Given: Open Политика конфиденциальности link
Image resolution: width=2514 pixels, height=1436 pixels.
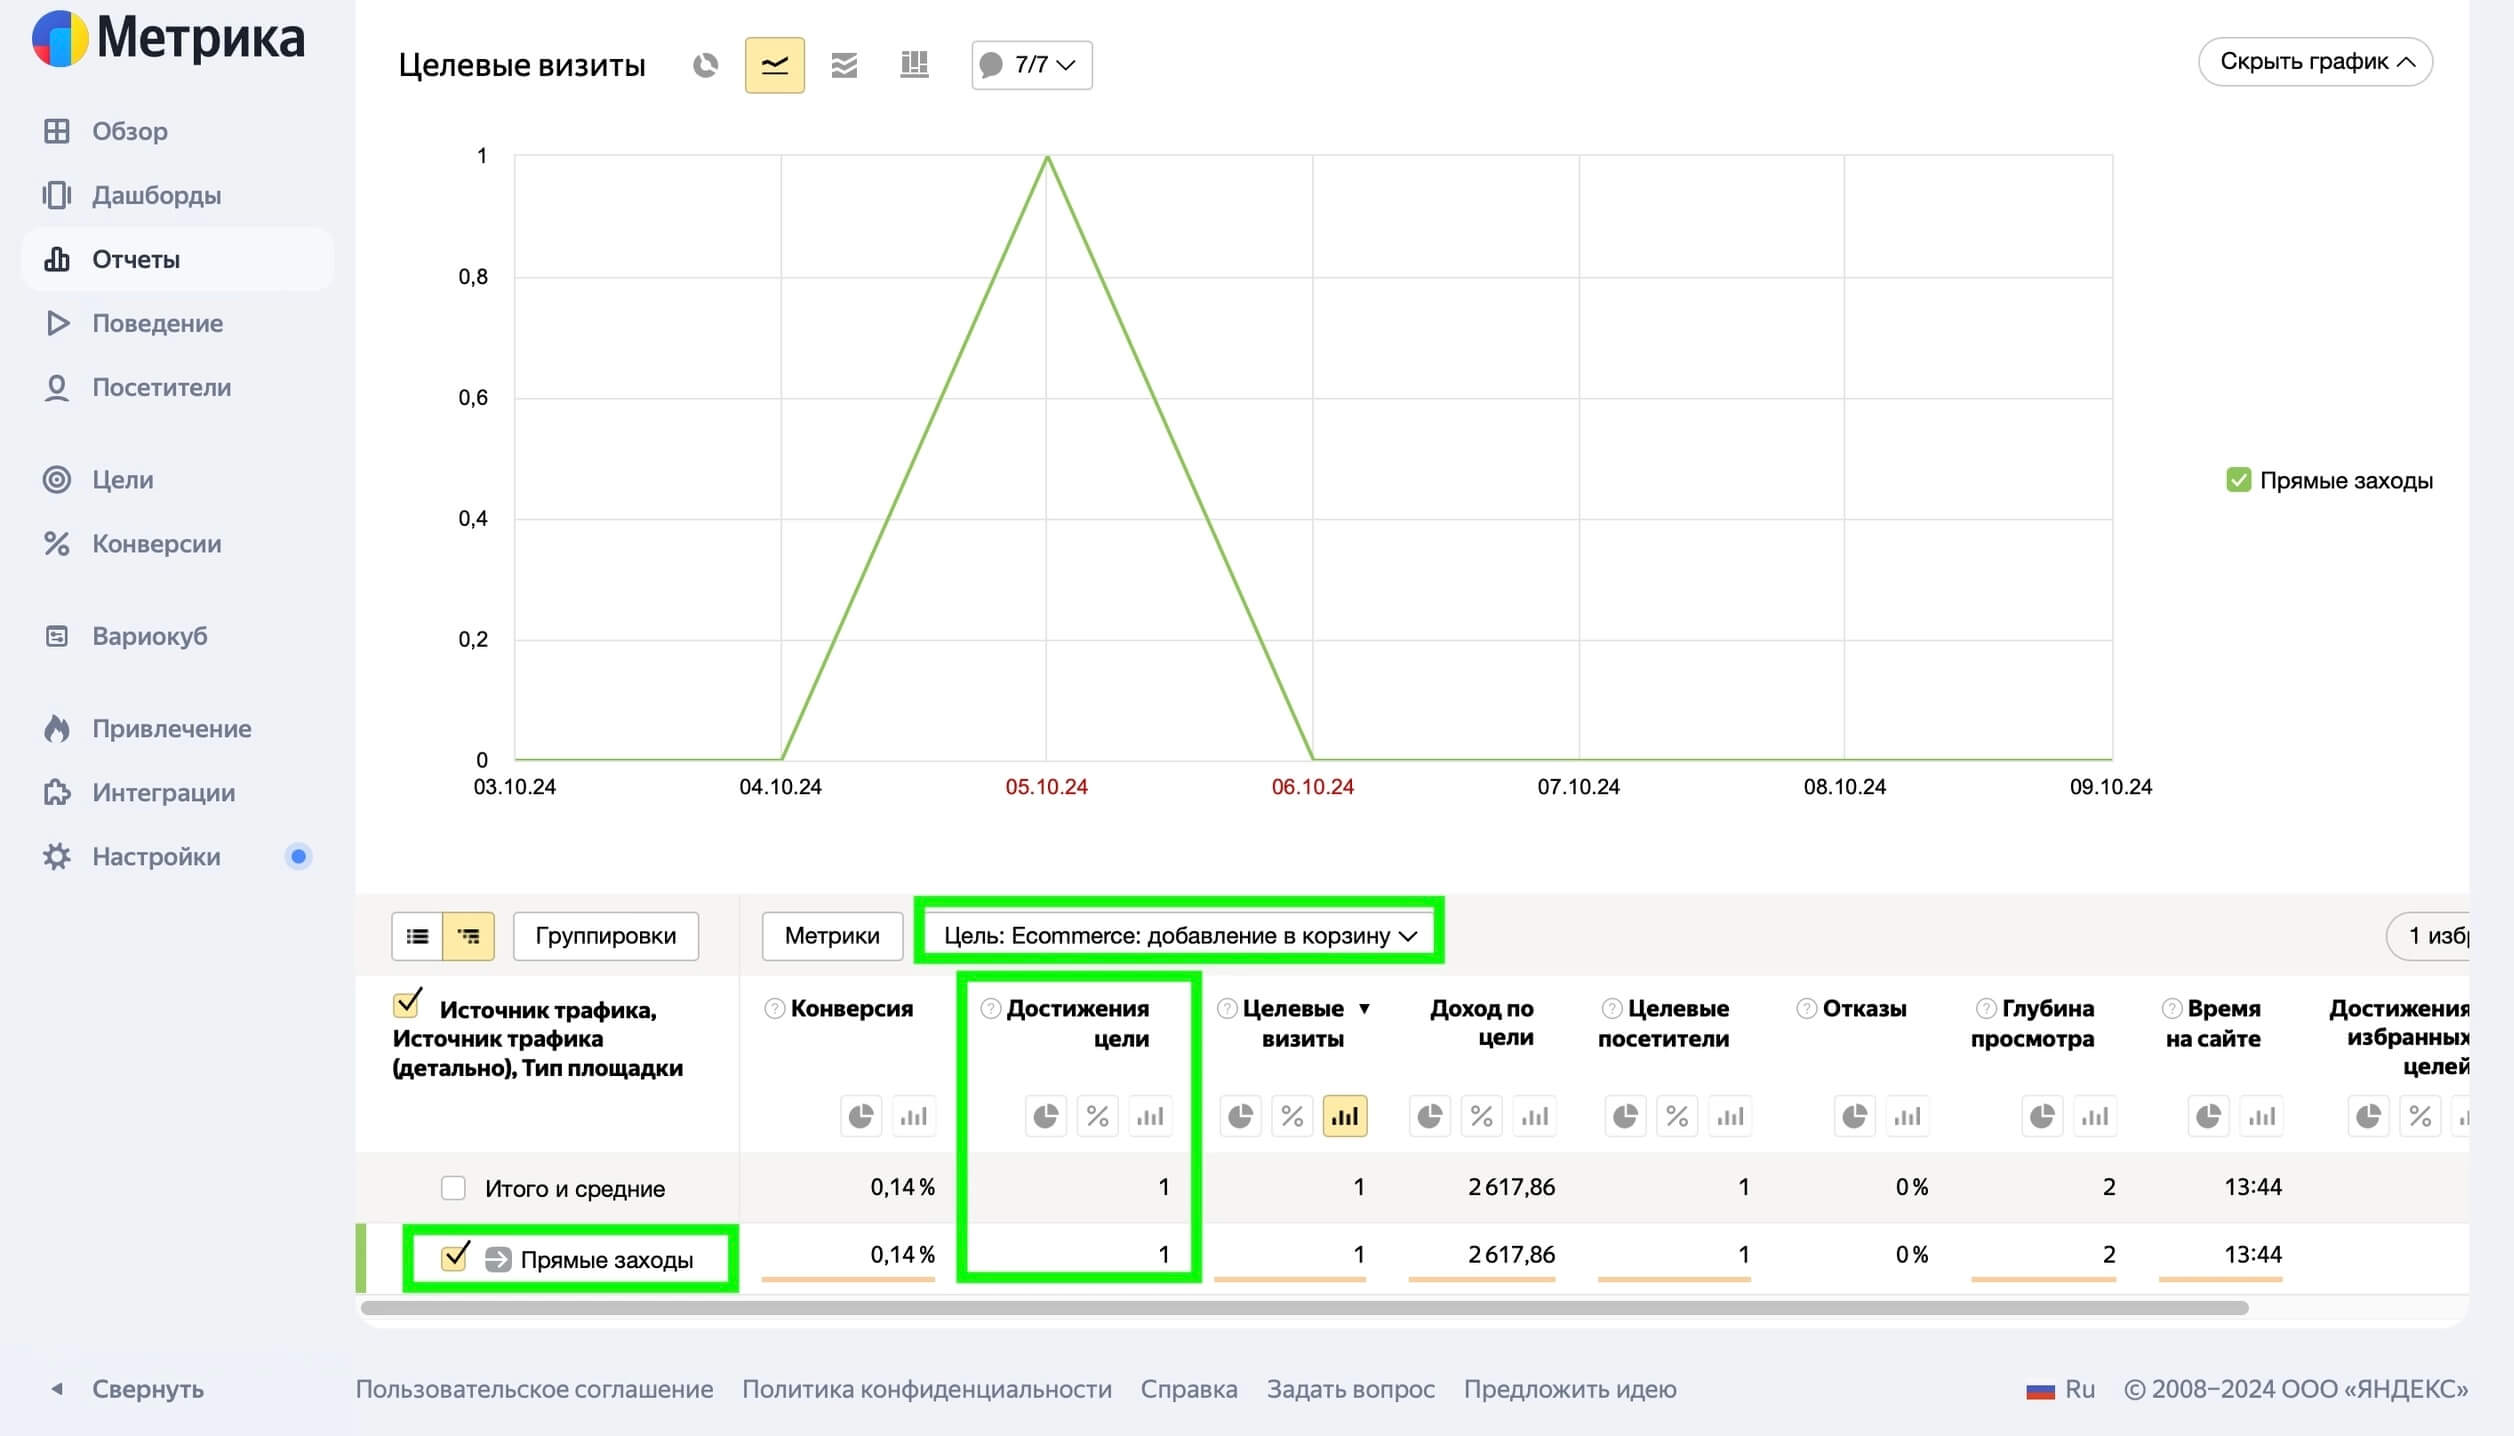Looking at the screenshot, I should pyautogui.click(x=927, y=1389).
